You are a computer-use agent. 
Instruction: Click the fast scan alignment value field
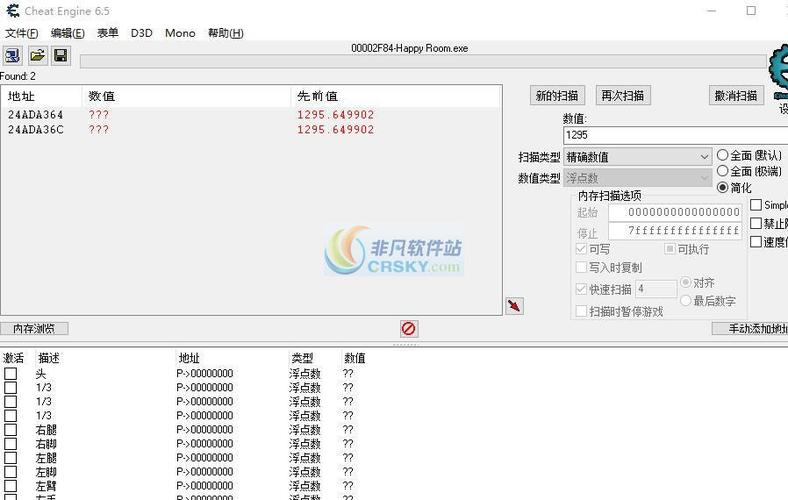coord(656,288)
